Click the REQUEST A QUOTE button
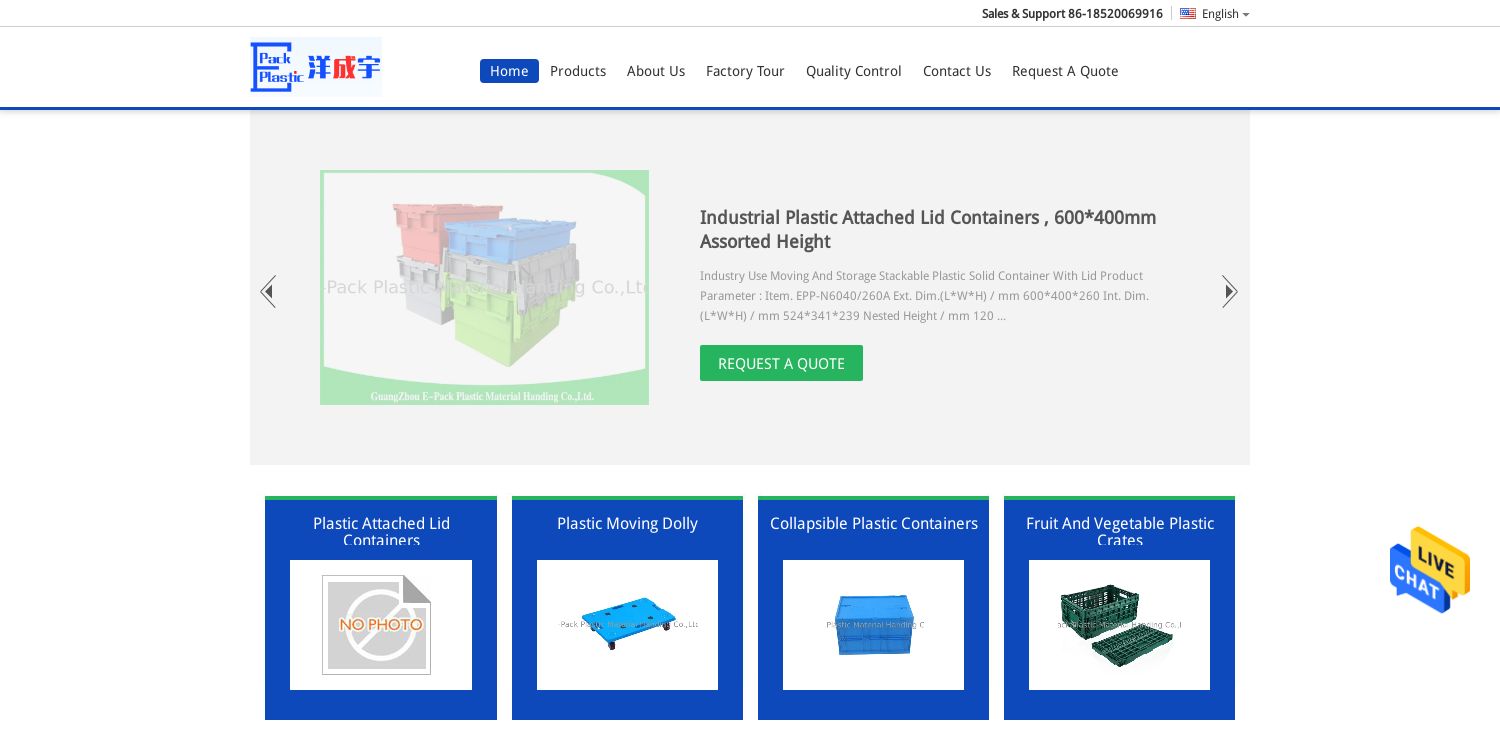Image resolution: width=1500 pixels, height=756 pixels. click(x=781, y=363)
